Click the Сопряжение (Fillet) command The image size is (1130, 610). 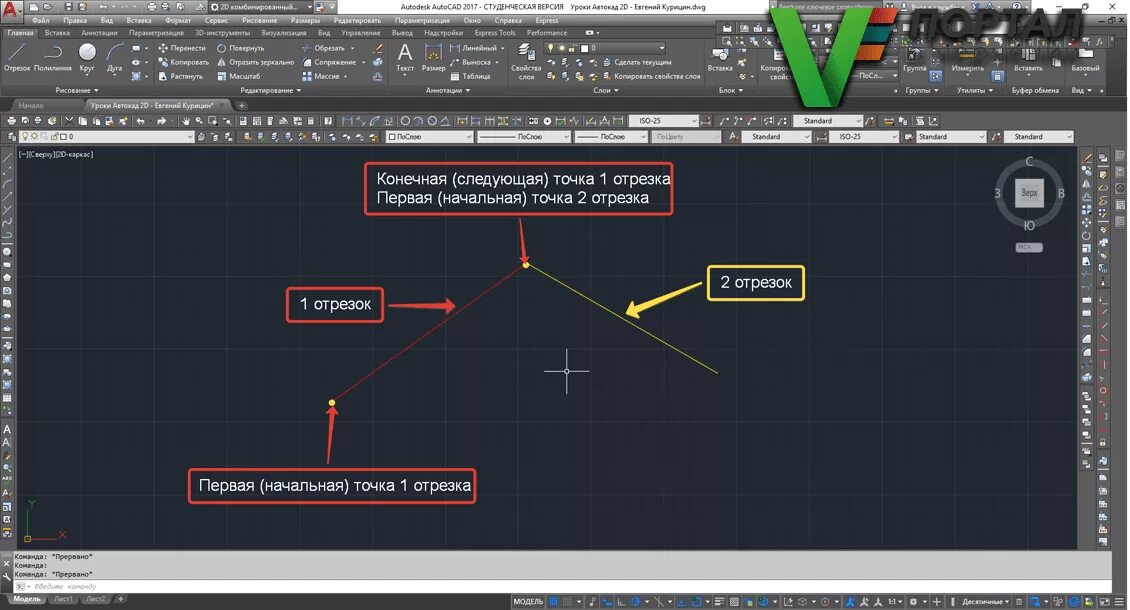329,62
